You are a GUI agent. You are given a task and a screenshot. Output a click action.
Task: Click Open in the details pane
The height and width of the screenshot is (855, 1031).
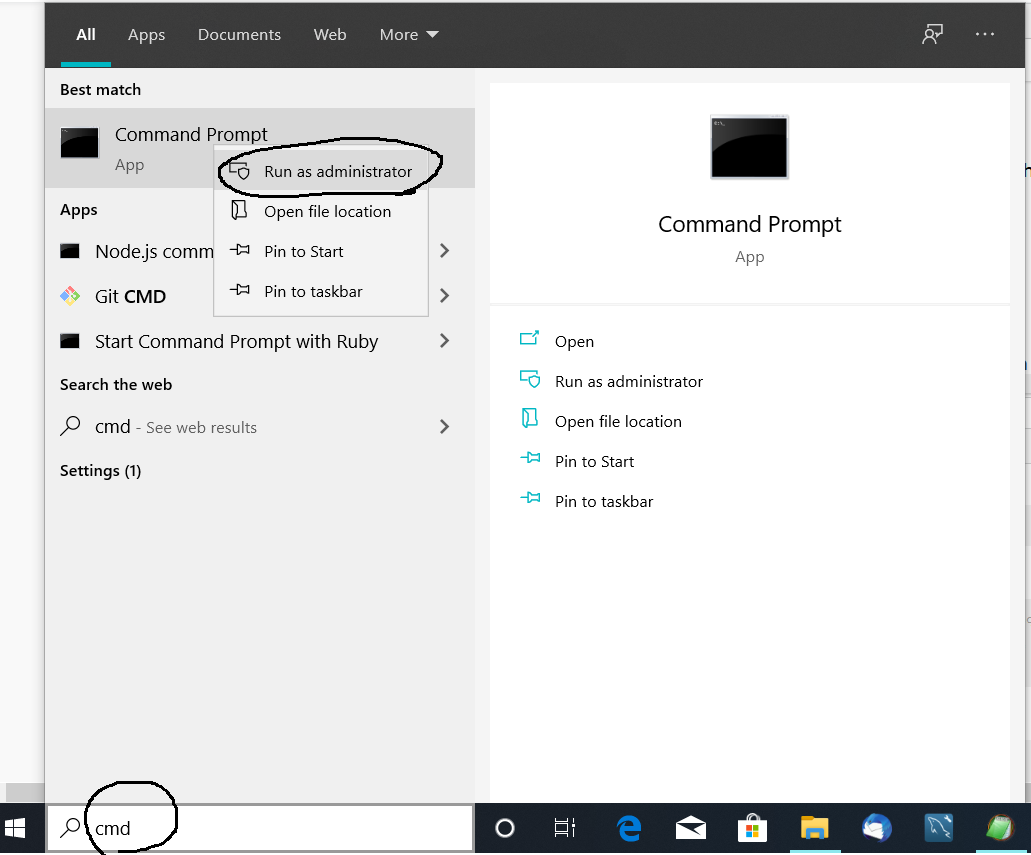[x=574, y=341]
